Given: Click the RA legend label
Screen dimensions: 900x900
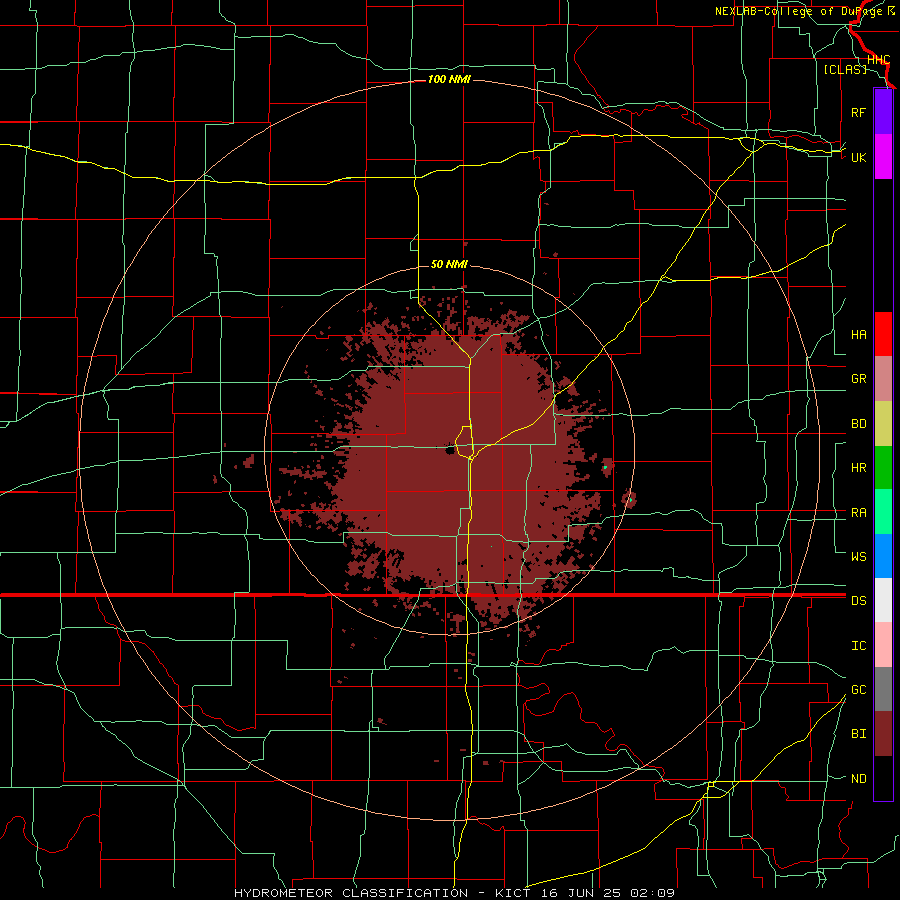Looking at the screenshot, I should point(858,513).
